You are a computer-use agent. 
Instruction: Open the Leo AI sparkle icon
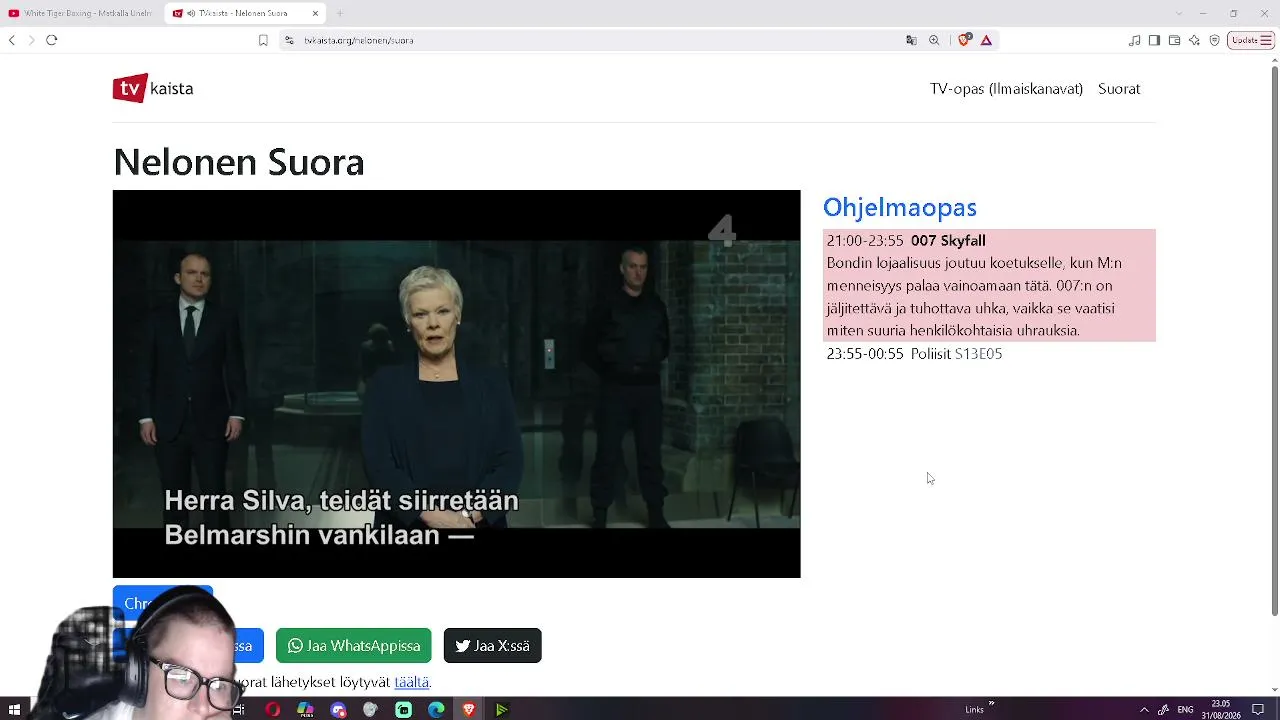click(x=1194, y=40)
